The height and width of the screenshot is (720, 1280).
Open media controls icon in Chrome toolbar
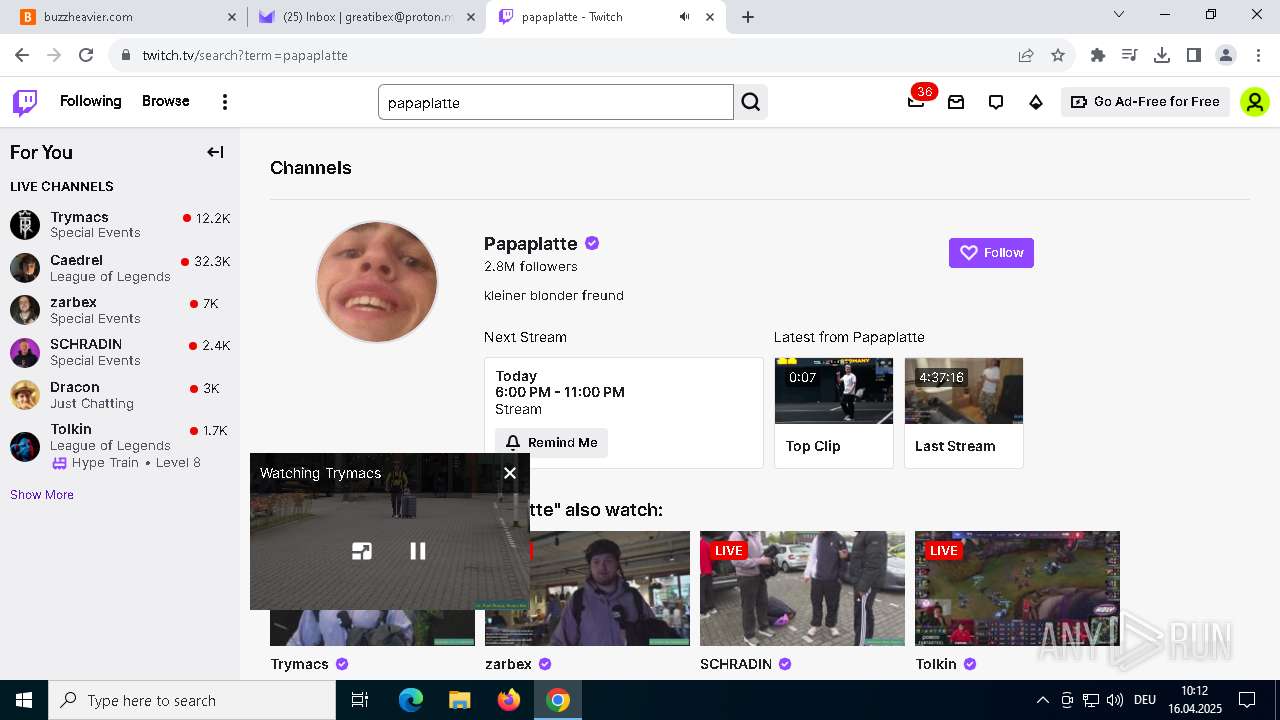(1130, 55)
